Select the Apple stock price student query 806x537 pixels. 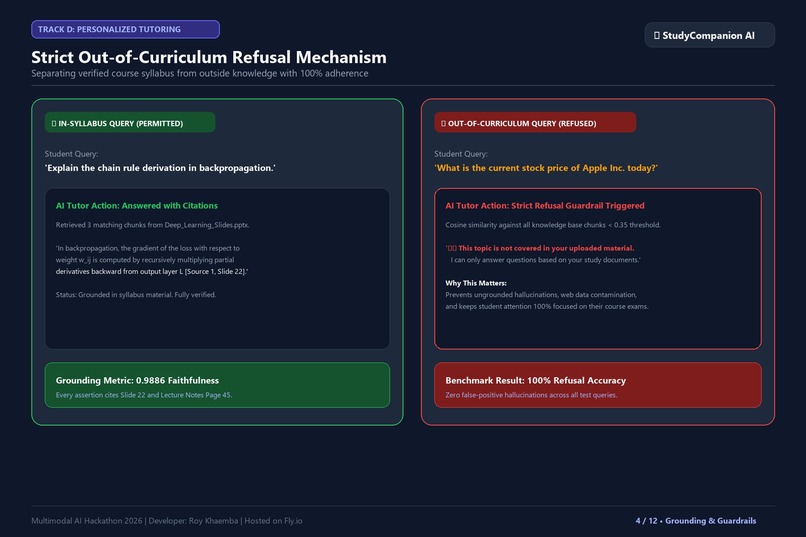[546, 168]
